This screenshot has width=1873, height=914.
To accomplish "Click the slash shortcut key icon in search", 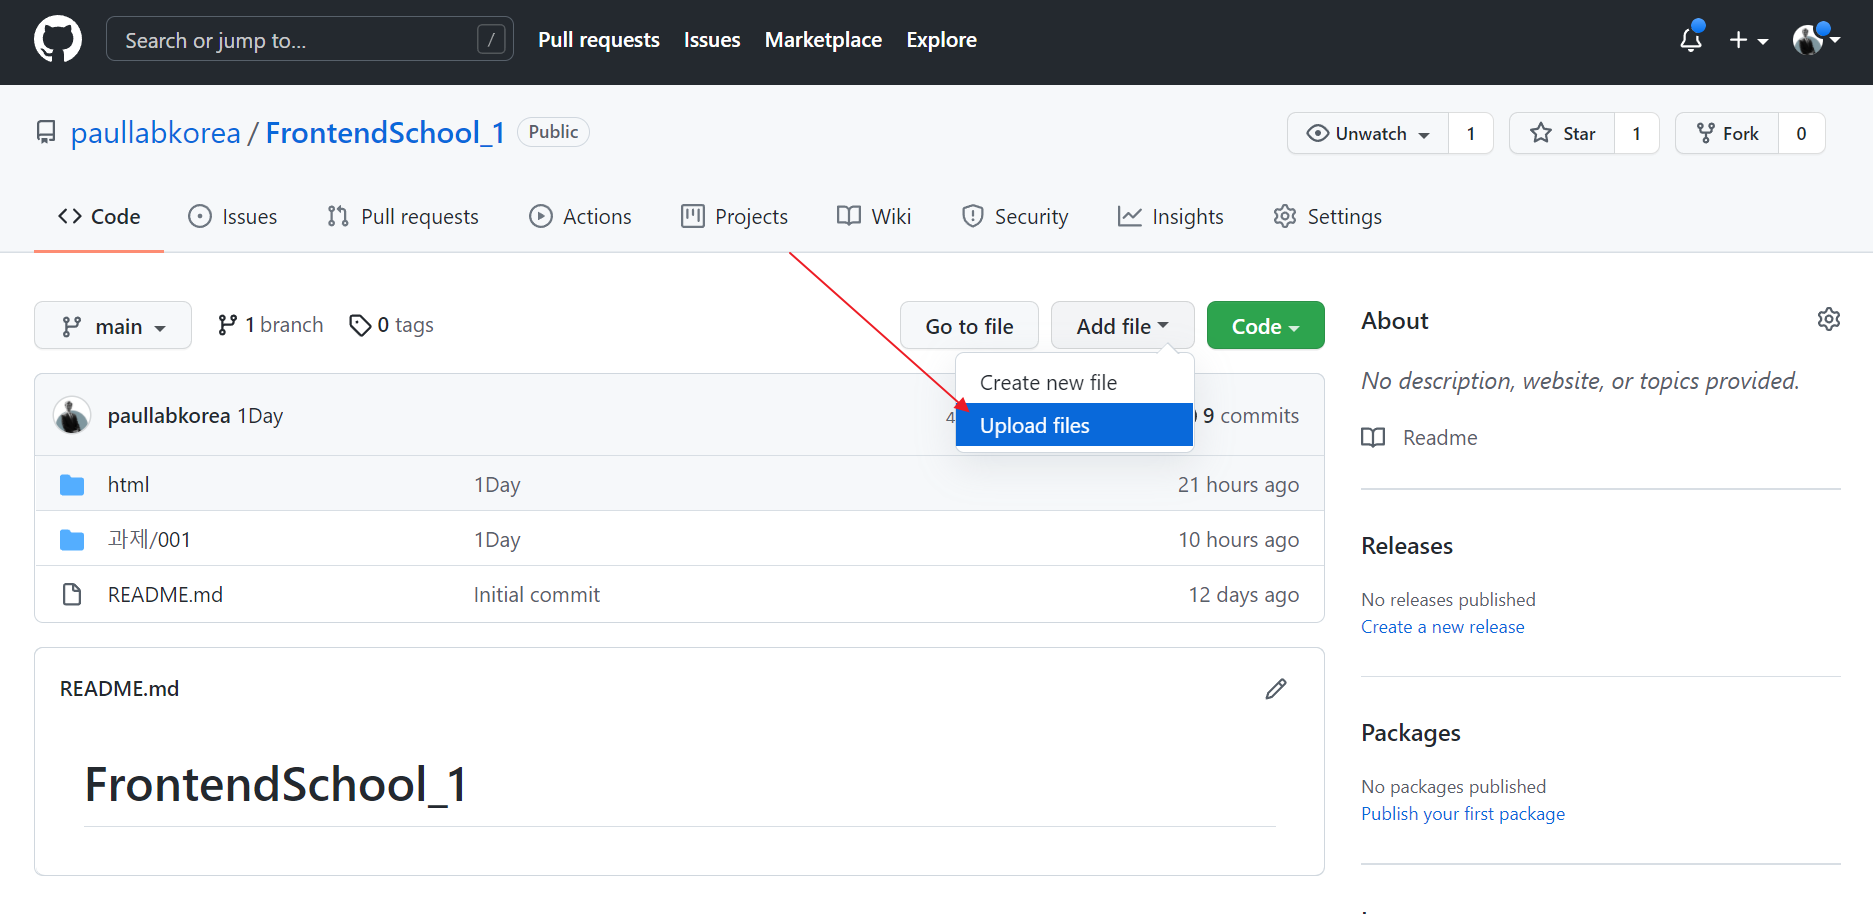I will (x=491, y=39).
